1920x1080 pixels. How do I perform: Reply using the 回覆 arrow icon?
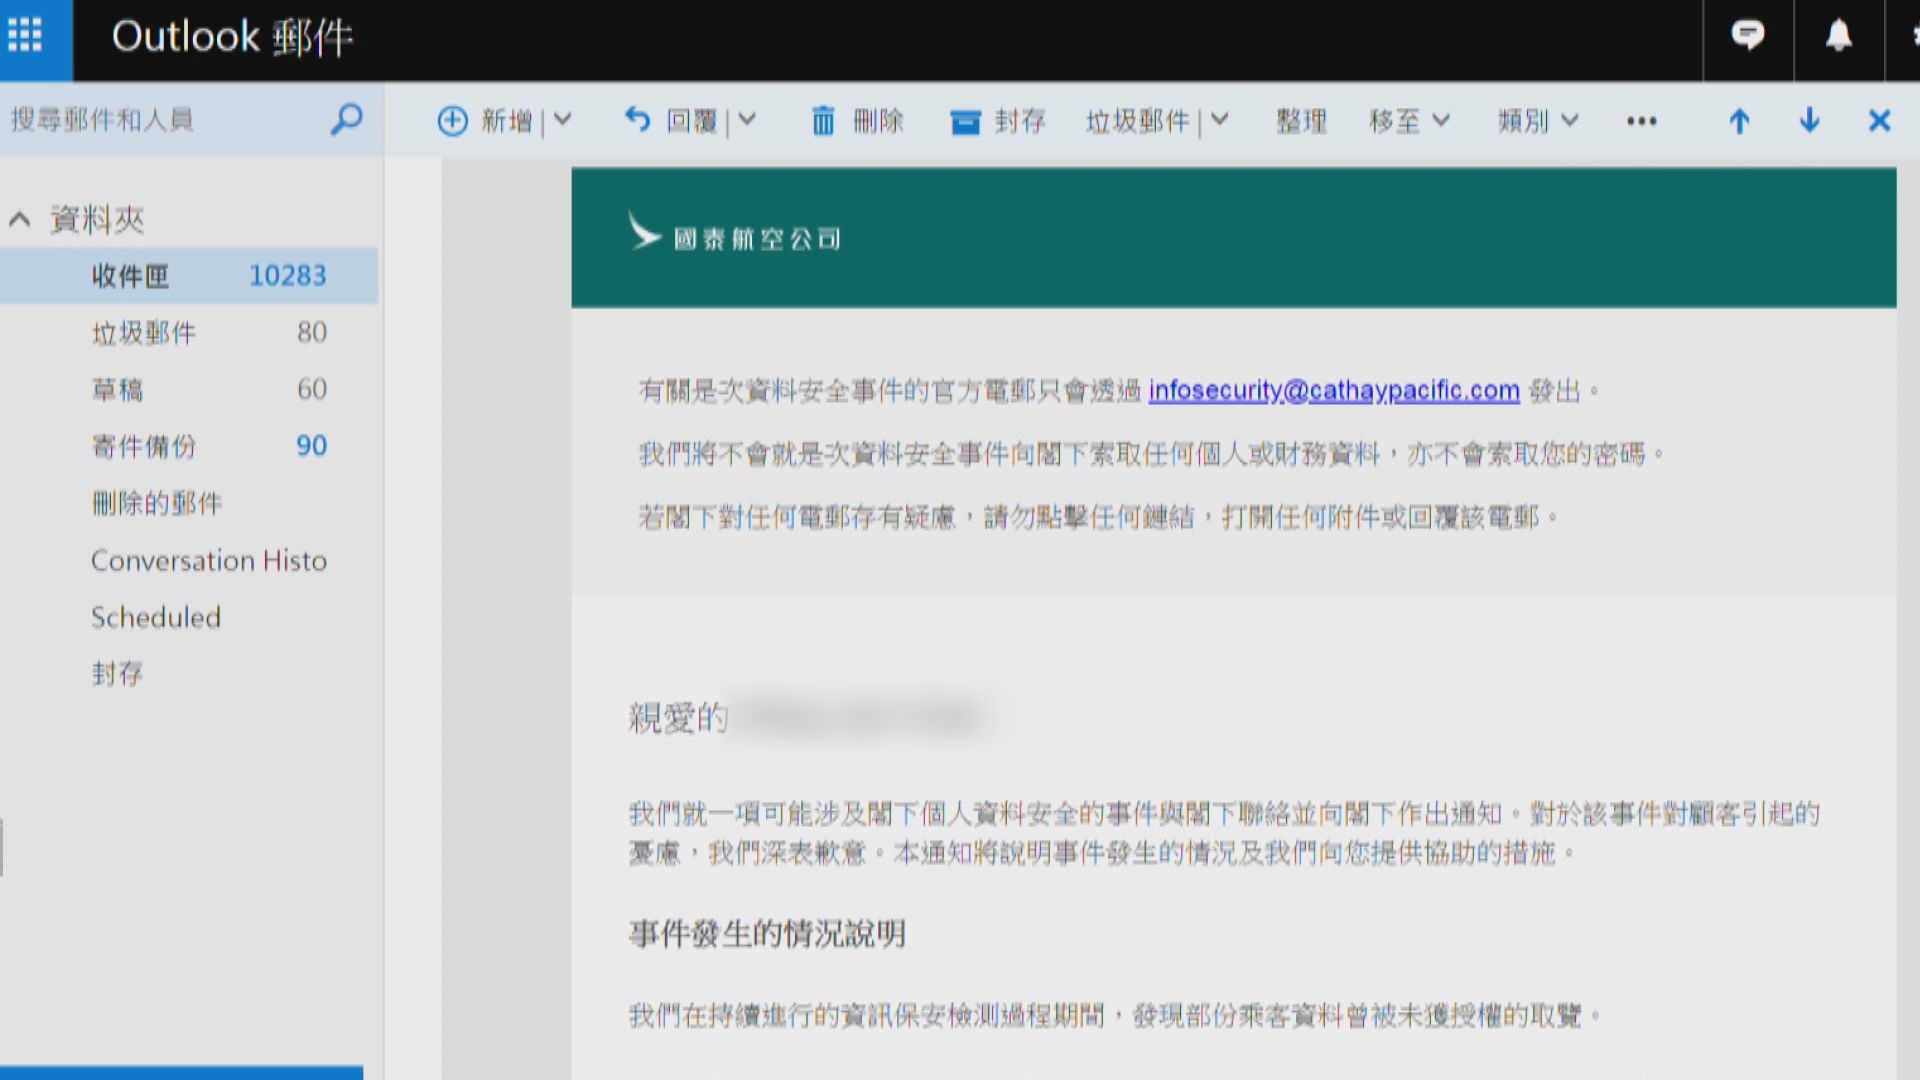click(637, 119)
